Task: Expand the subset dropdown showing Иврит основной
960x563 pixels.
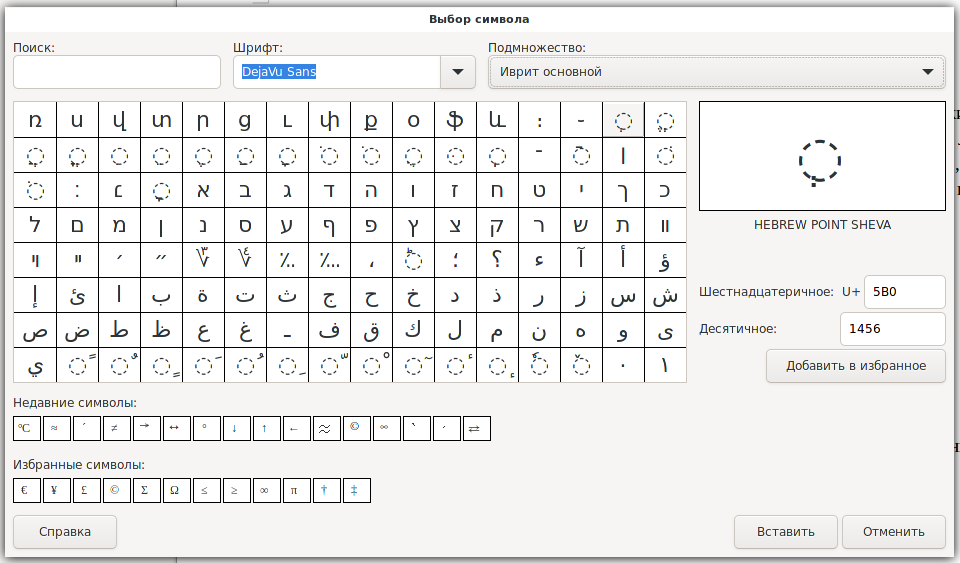Action: (x=716, y=72)
